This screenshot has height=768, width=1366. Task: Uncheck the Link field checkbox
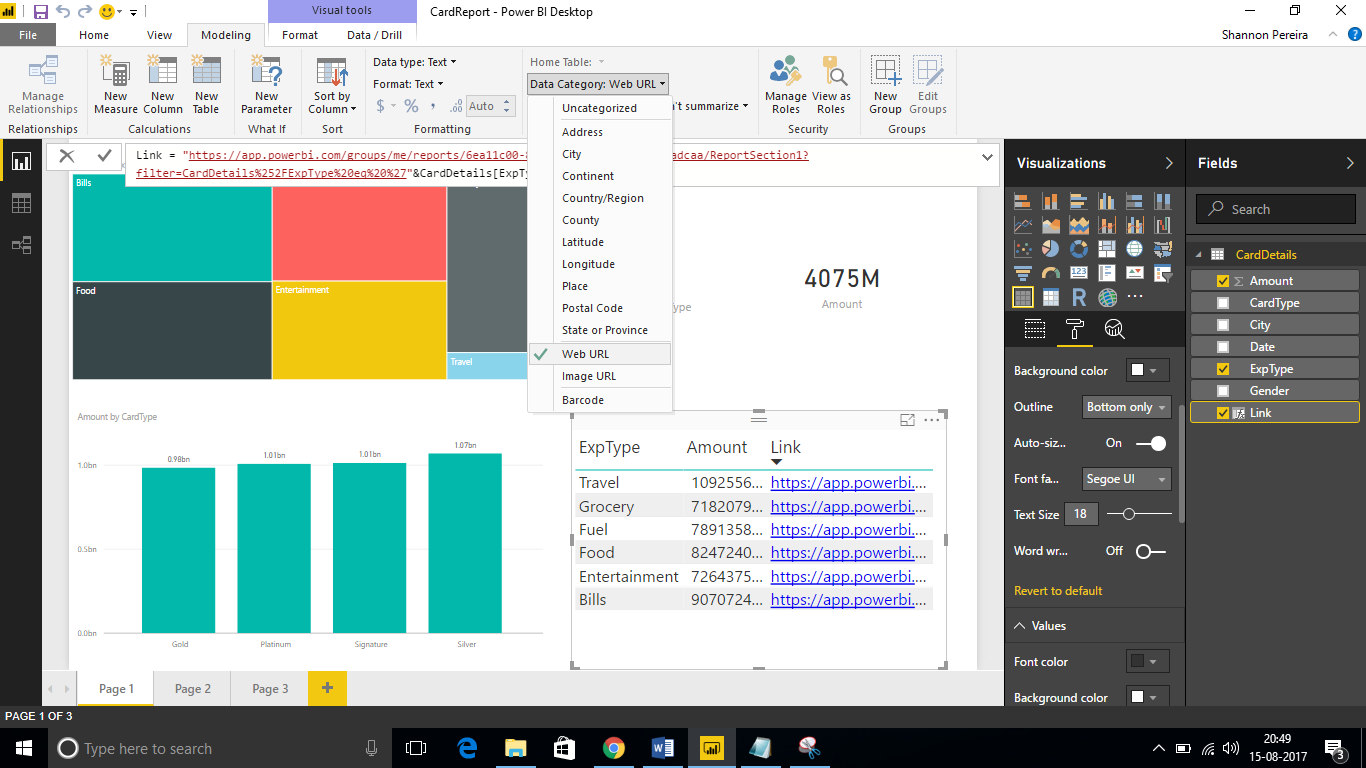[1223, 413]
